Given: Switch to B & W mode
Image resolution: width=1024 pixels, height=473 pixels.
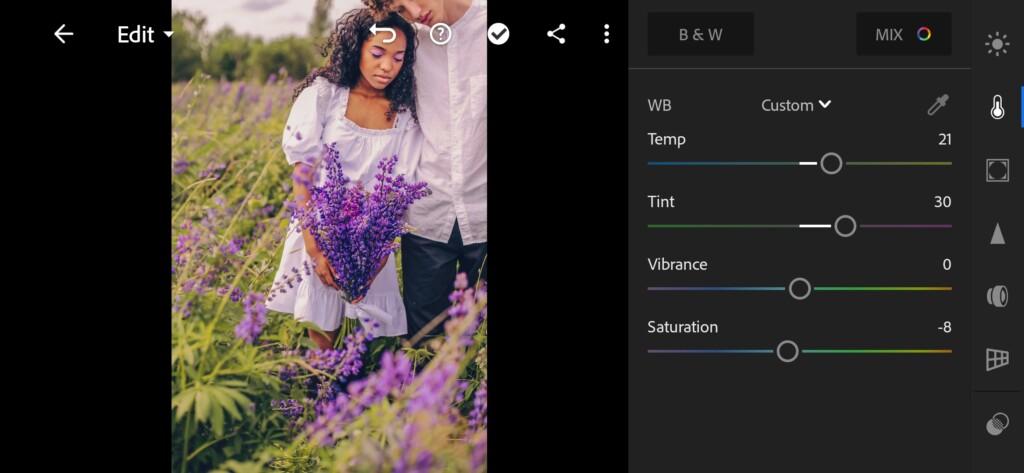Looking at the screenshot, I should click(x=701, y=34).
